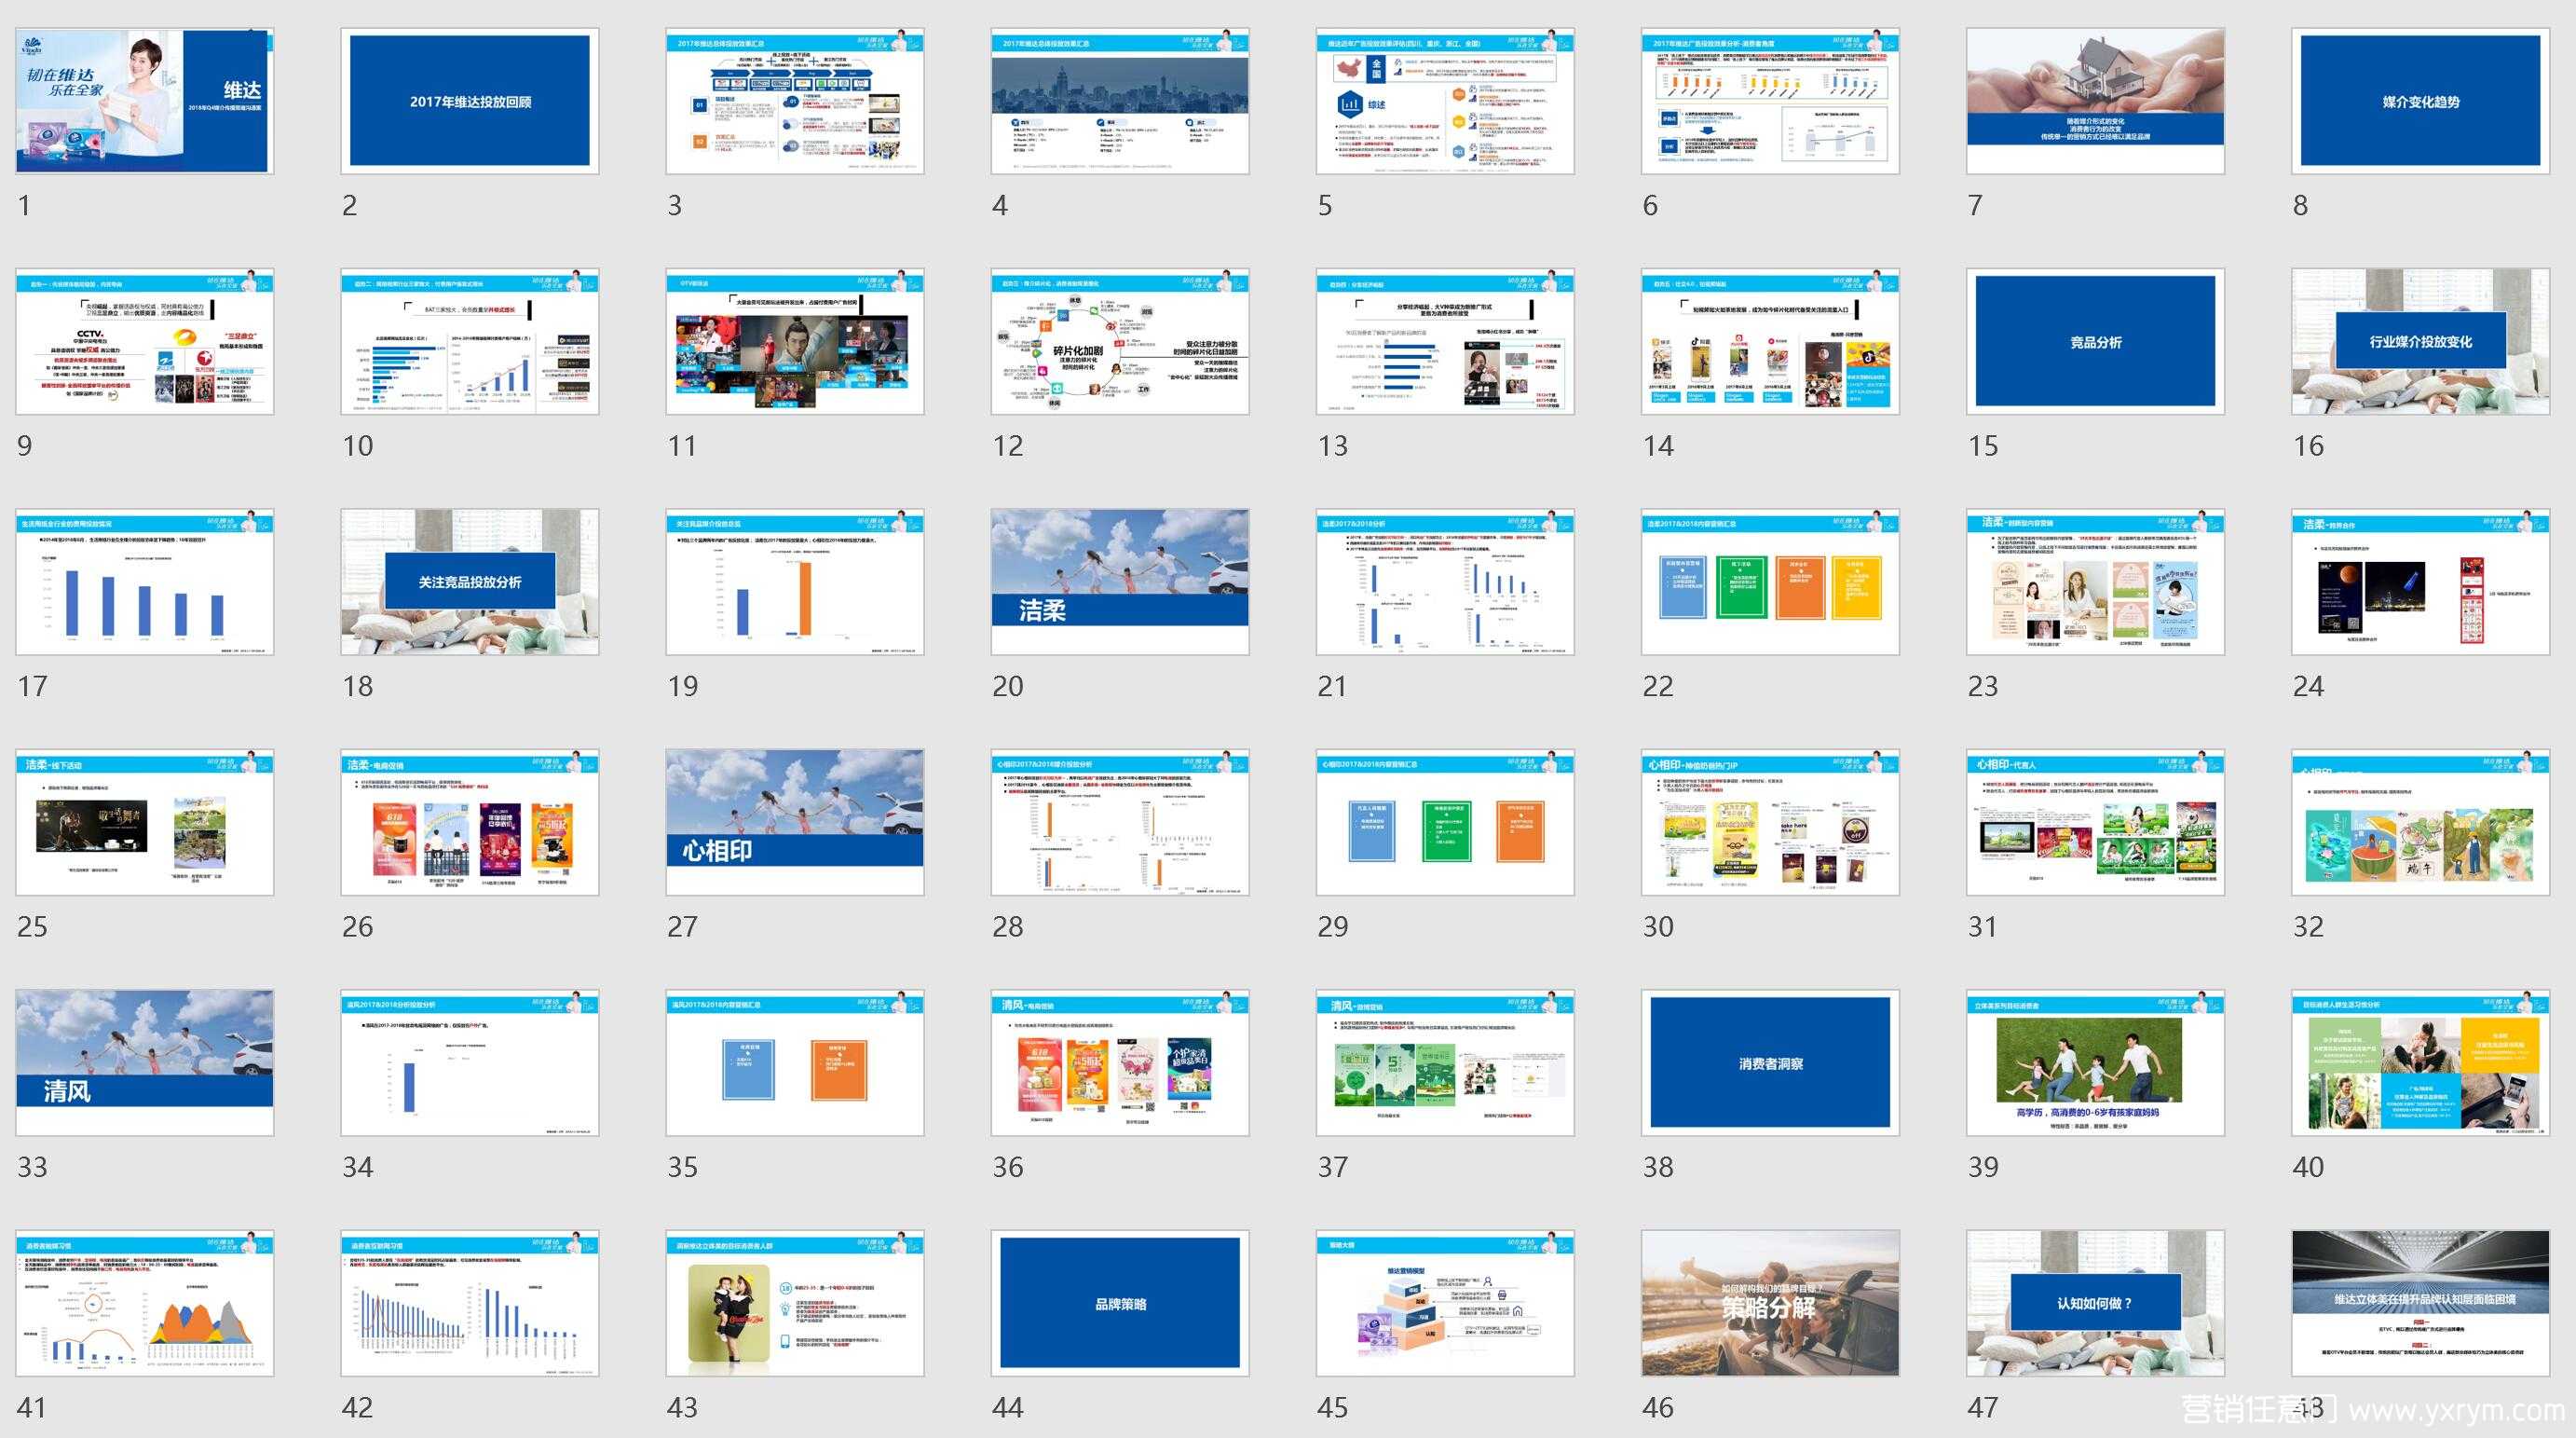Select slide 32 with watermelon illustrations

(x=2420, y=822)
